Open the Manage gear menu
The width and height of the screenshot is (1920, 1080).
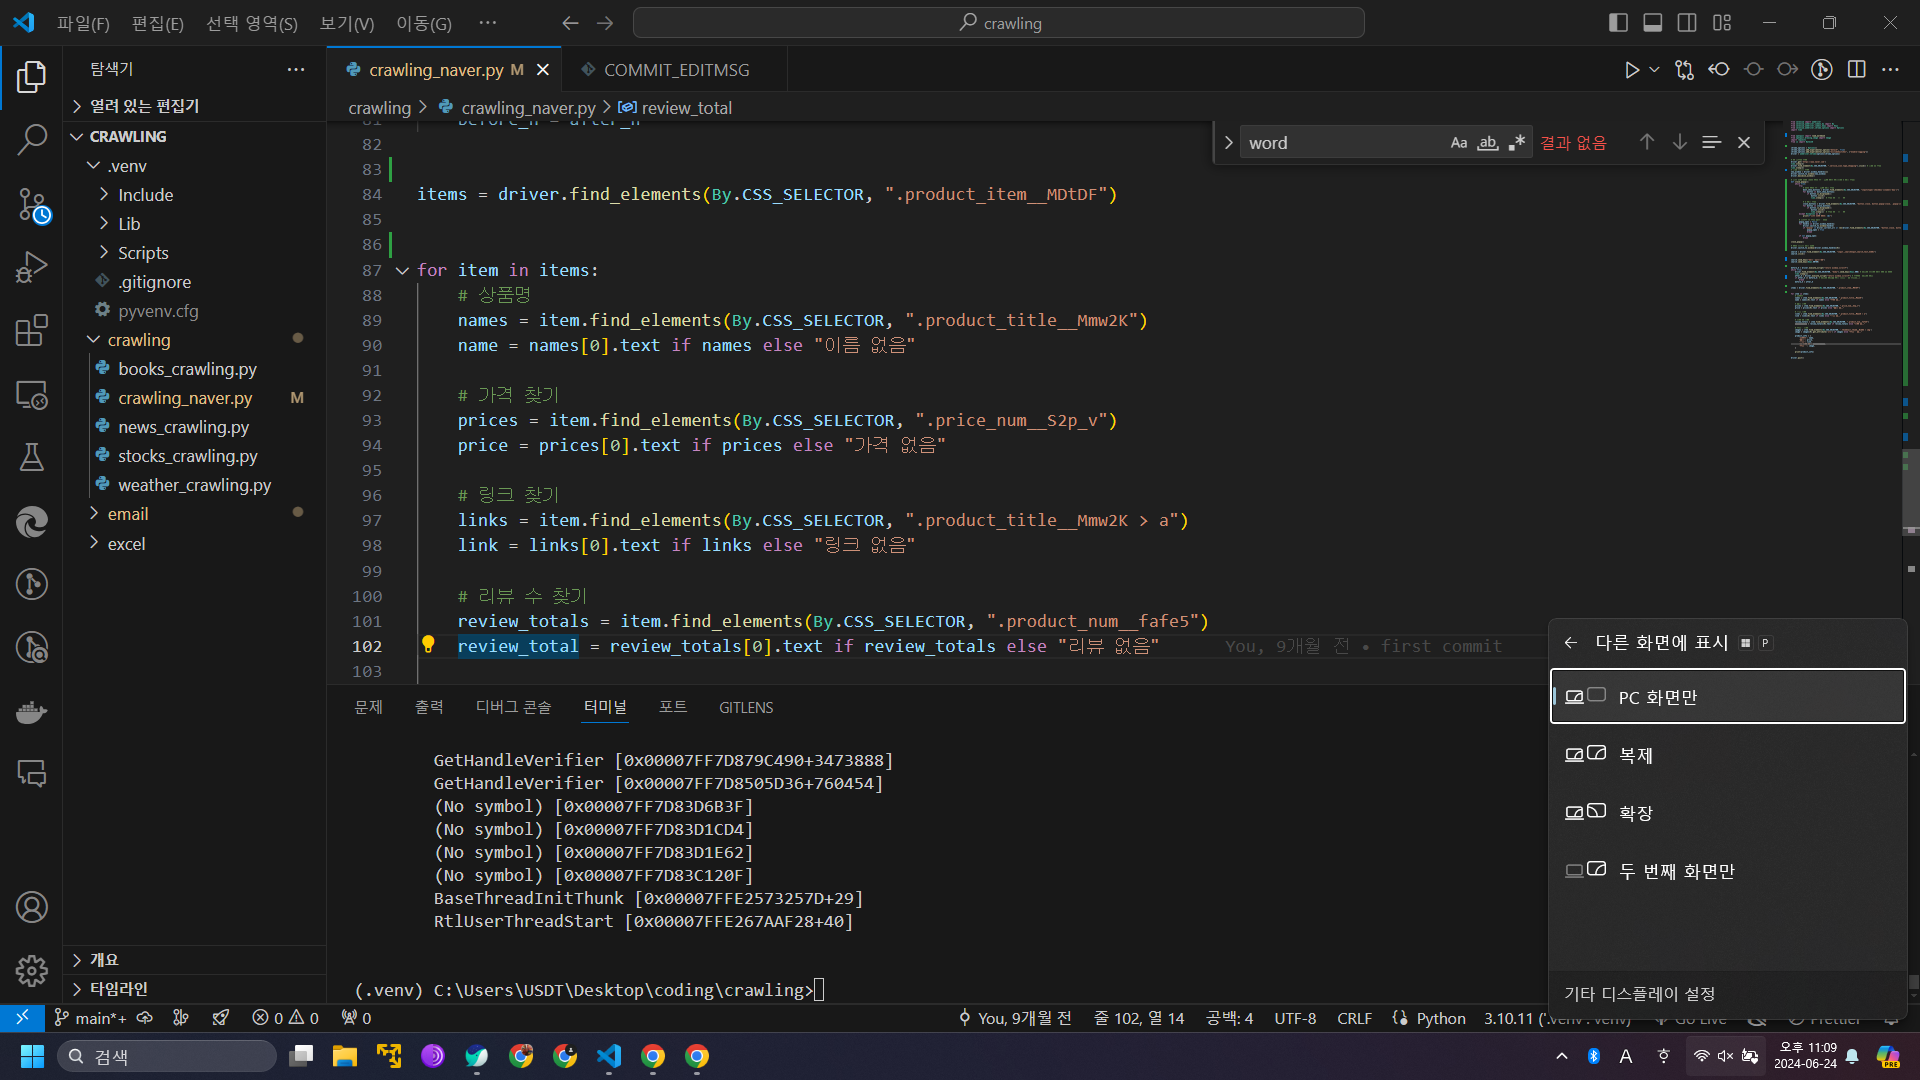[31, 970]
